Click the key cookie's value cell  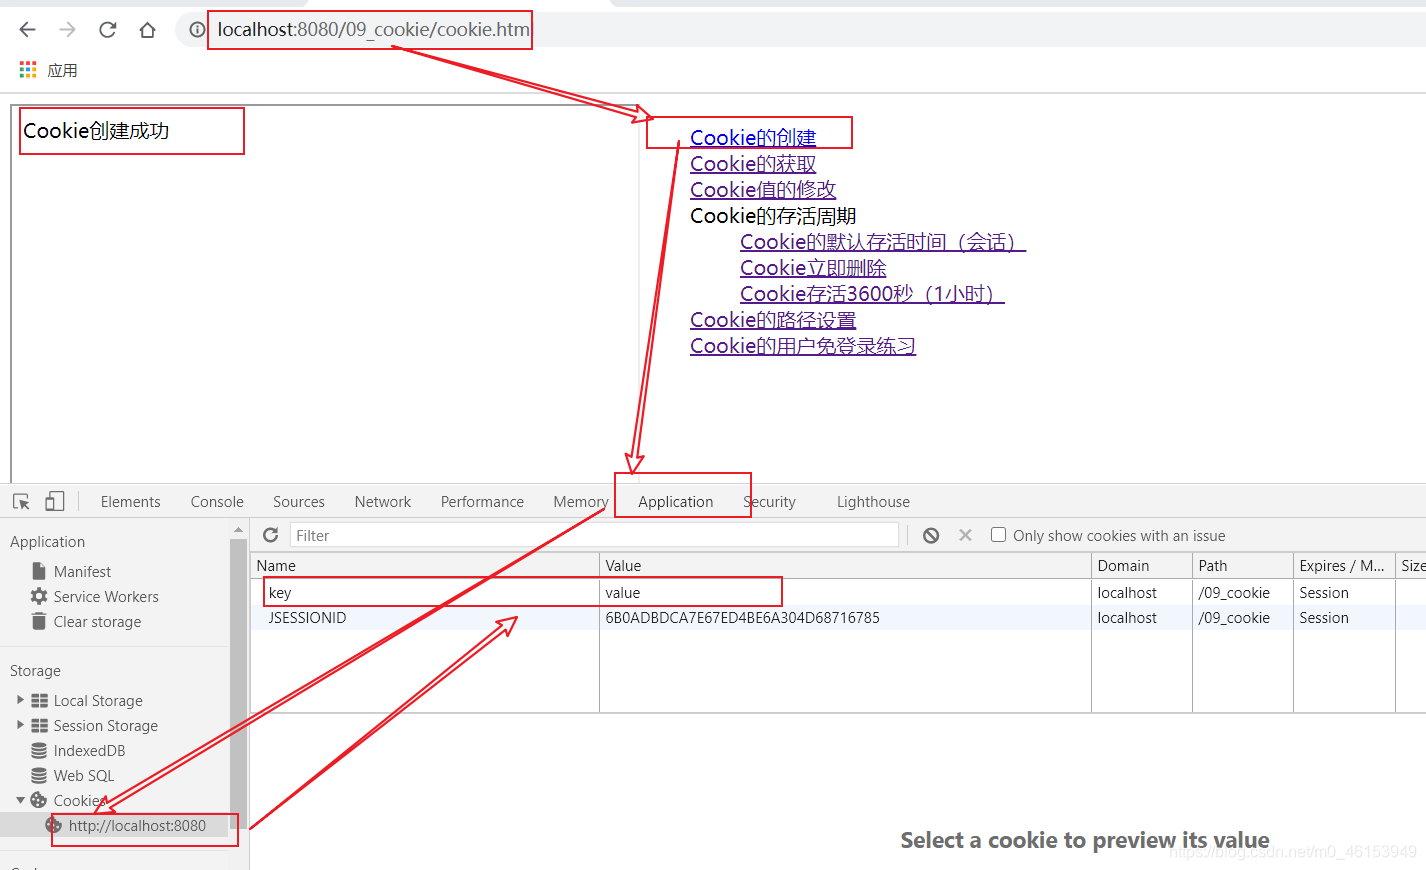click(845, 592)
